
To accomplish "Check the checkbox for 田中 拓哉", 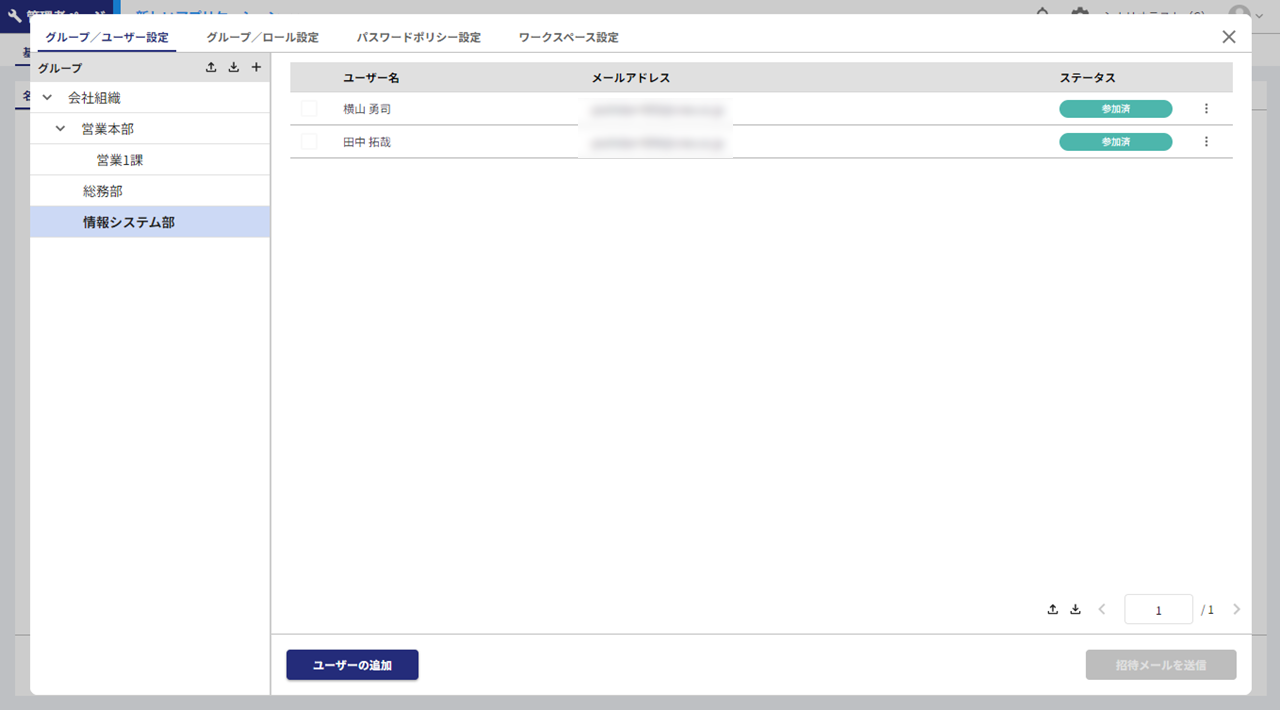I will pyautogui.click(x=309, y=142).
